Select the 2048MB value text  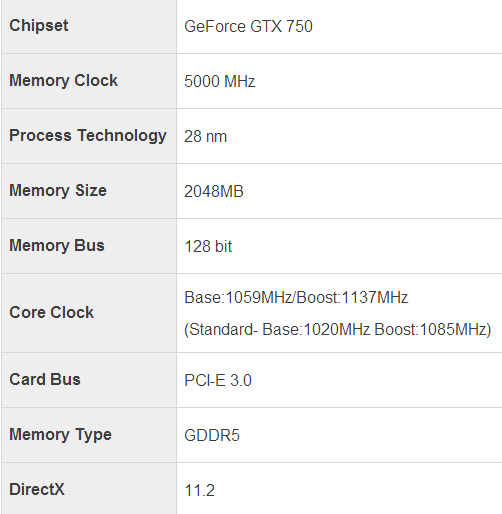pos(214,191)
